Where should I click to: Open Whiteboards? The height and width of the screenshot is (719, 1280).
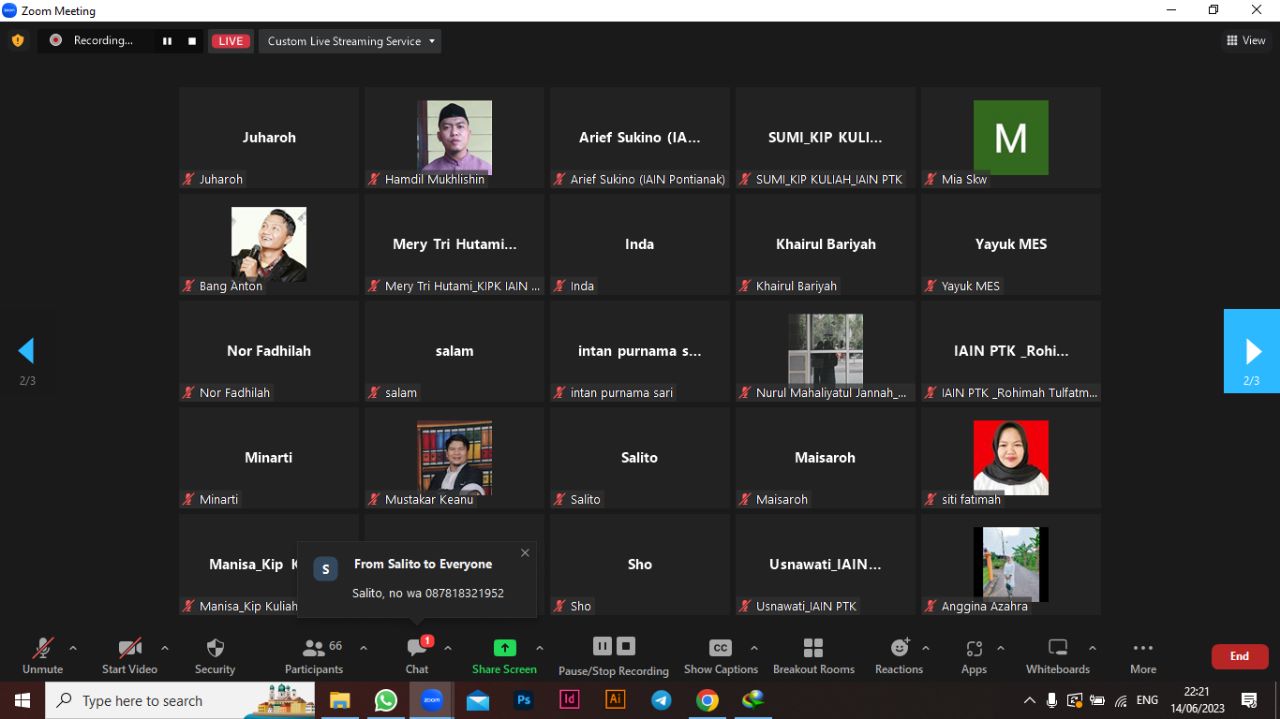click(1057, 655)
